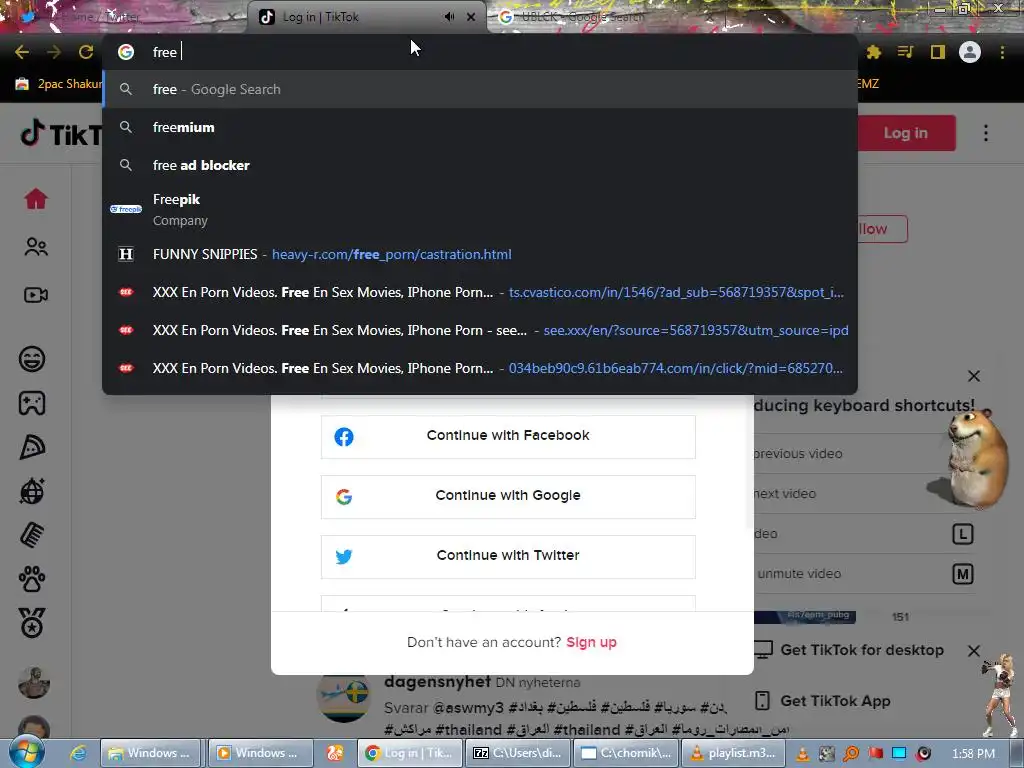Image resolution: width=1024 pixels, height=768 pixels.
Task: Launch Internet Explorer from taskbar
Action: coord(78,753)
